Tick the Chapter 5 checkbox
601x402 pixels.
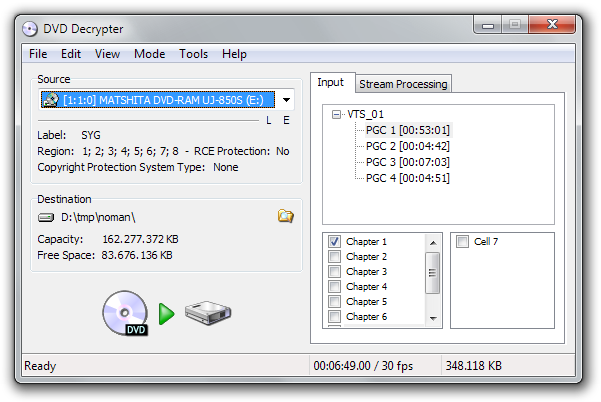pos(334,301)
